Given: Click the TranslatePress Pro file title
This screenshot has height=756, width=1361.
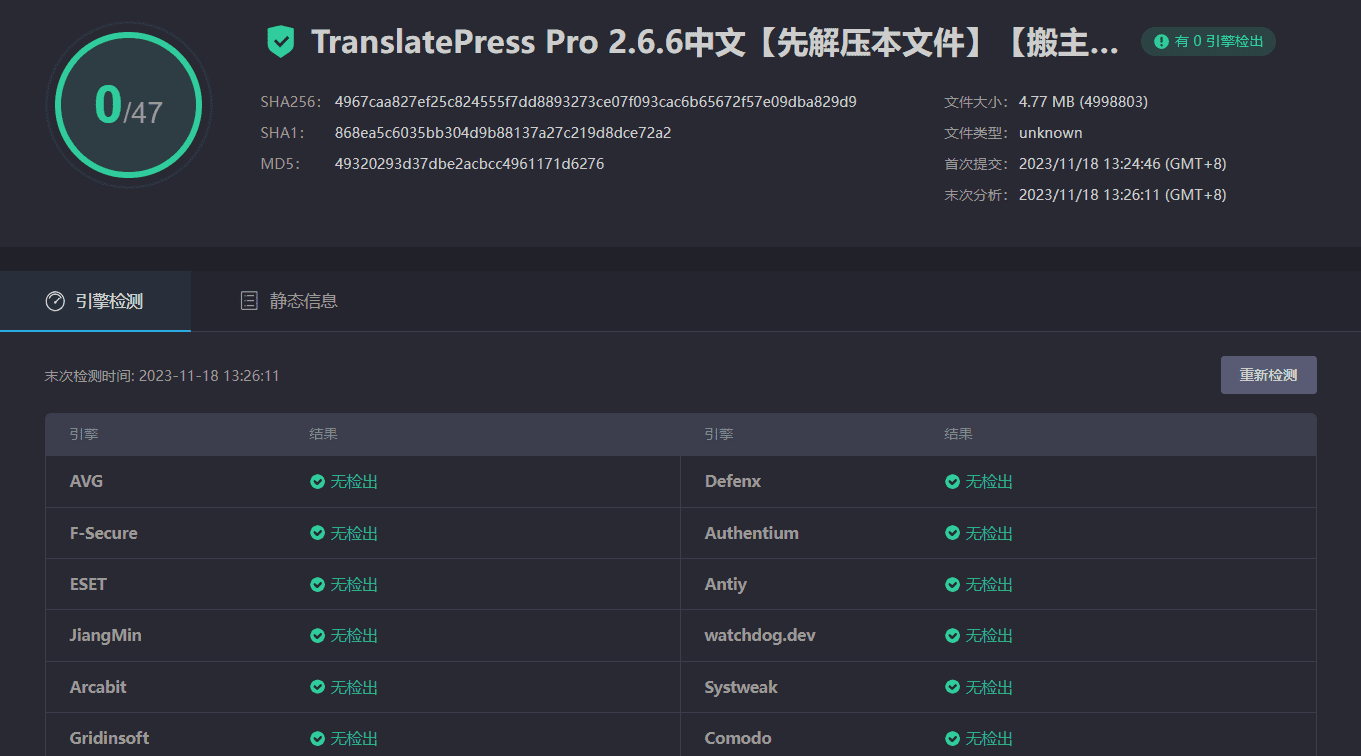Looking at the screenshot, I should click(715, 42).
